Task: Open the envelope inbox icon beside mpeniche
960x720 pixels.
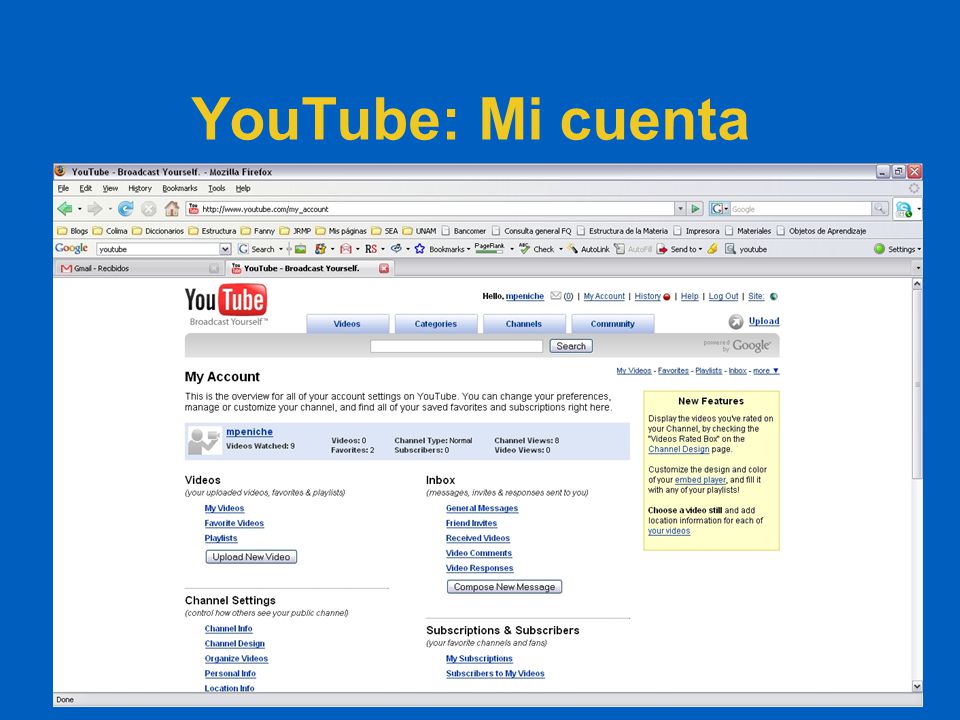Action: (x=556, y=296)
